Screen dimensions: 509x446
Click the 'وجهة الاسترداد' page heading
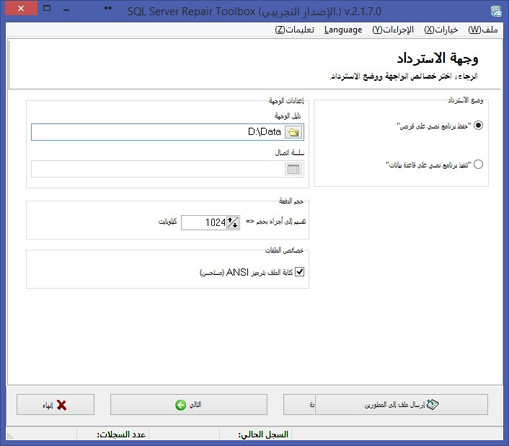437,59
